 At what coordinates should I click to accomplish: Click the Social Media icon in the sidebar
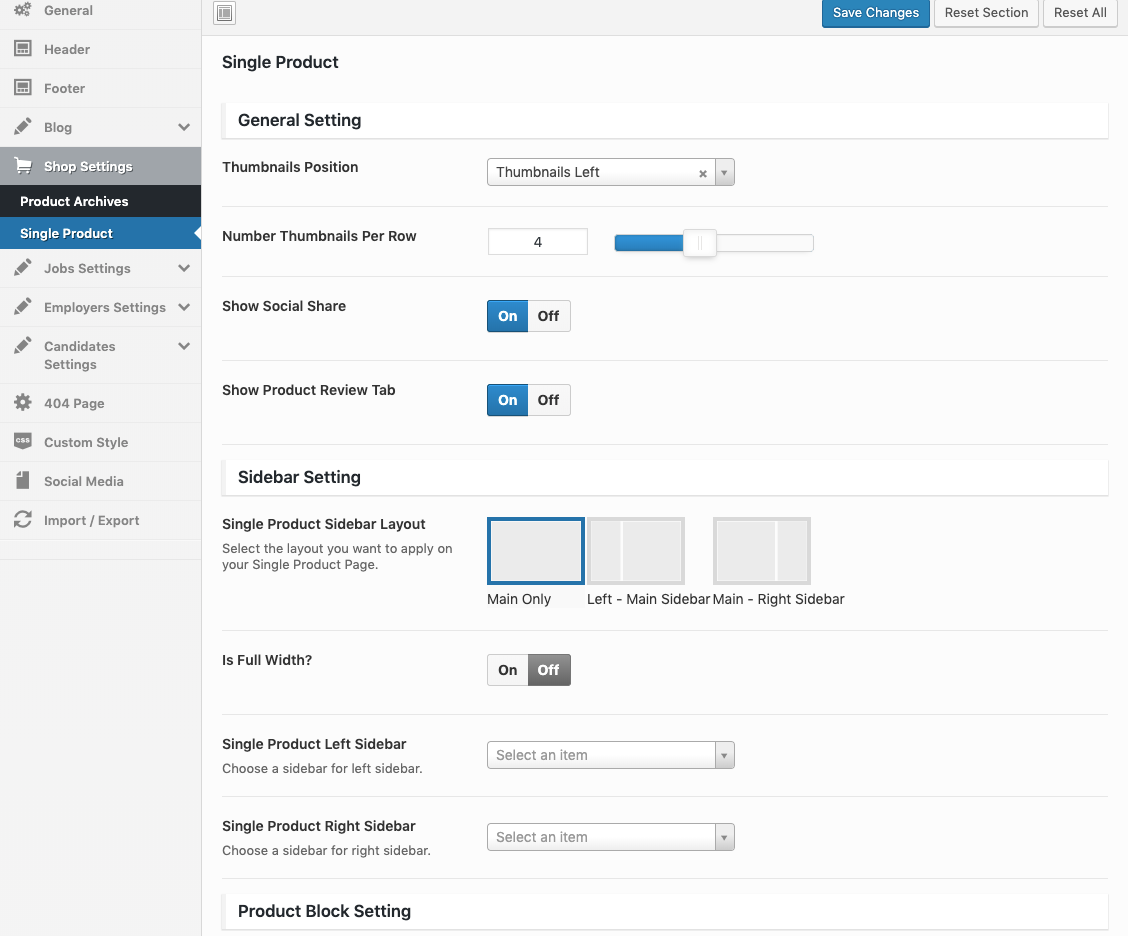[22, 481]
